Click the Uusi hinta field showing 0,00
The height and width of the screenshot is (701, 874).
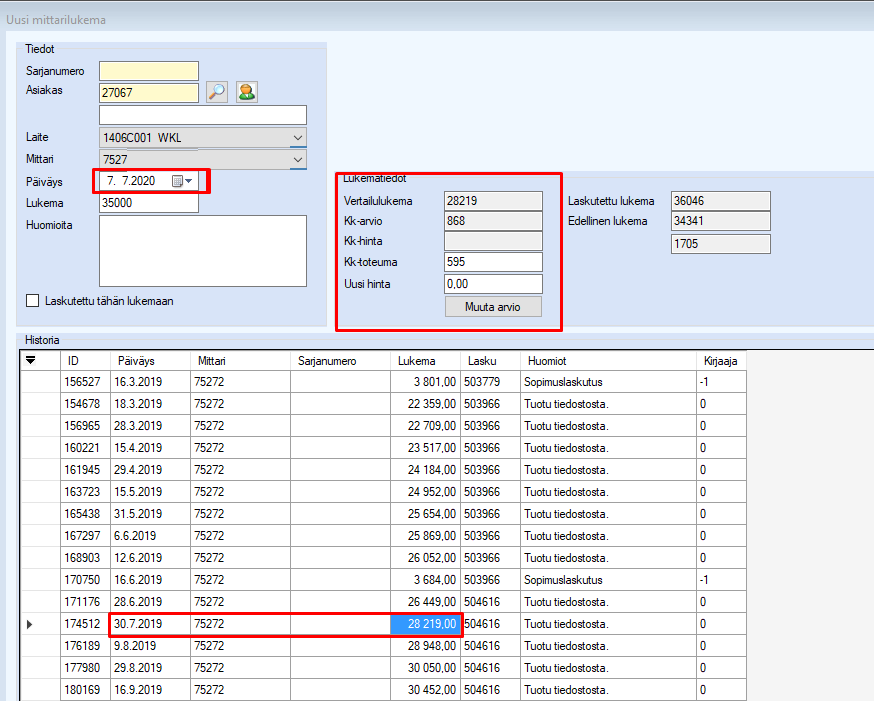(x=493, y=284)
